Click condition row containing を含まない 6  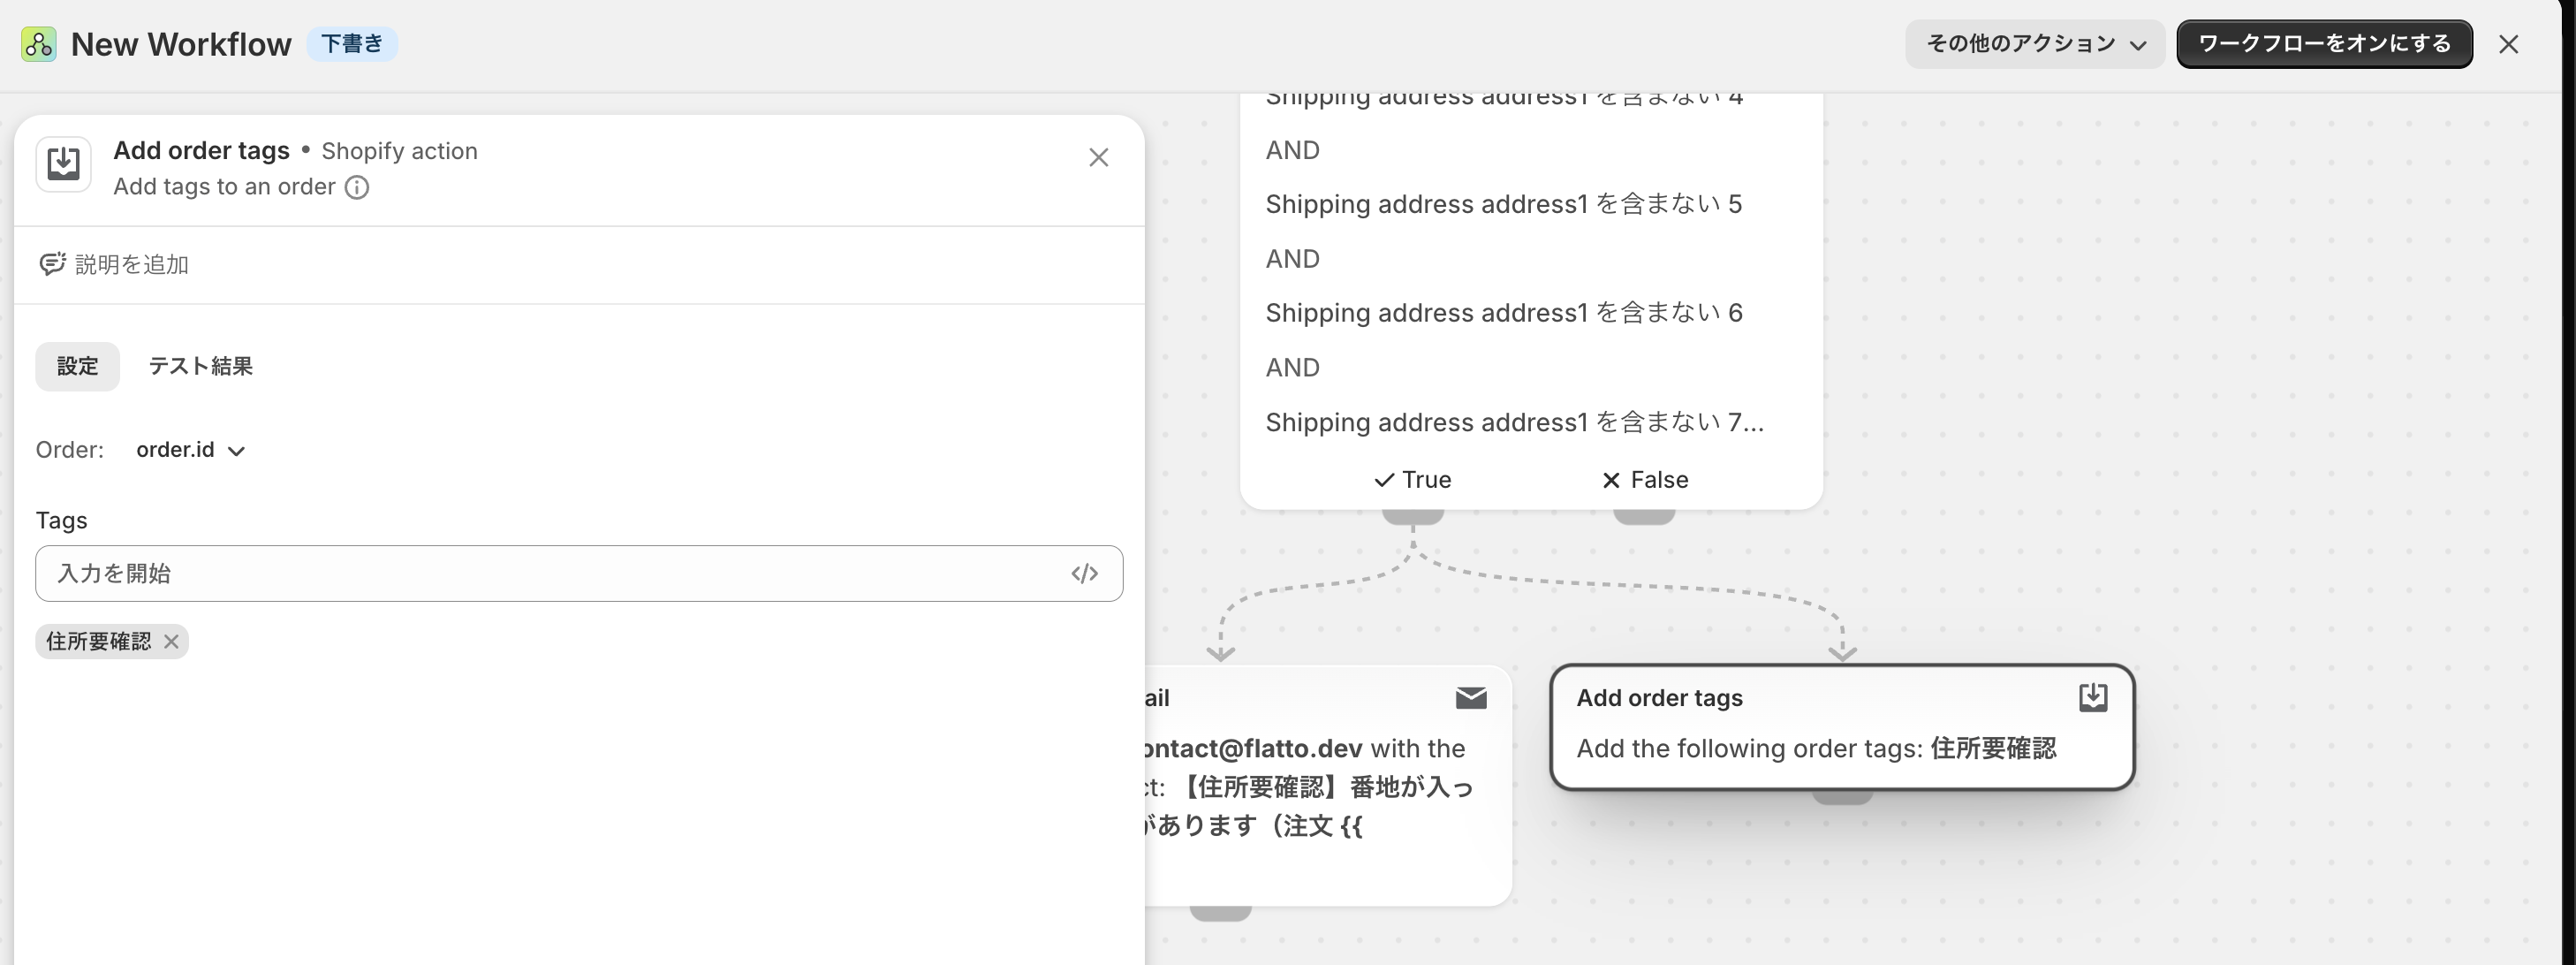[x=1504, y=313]
